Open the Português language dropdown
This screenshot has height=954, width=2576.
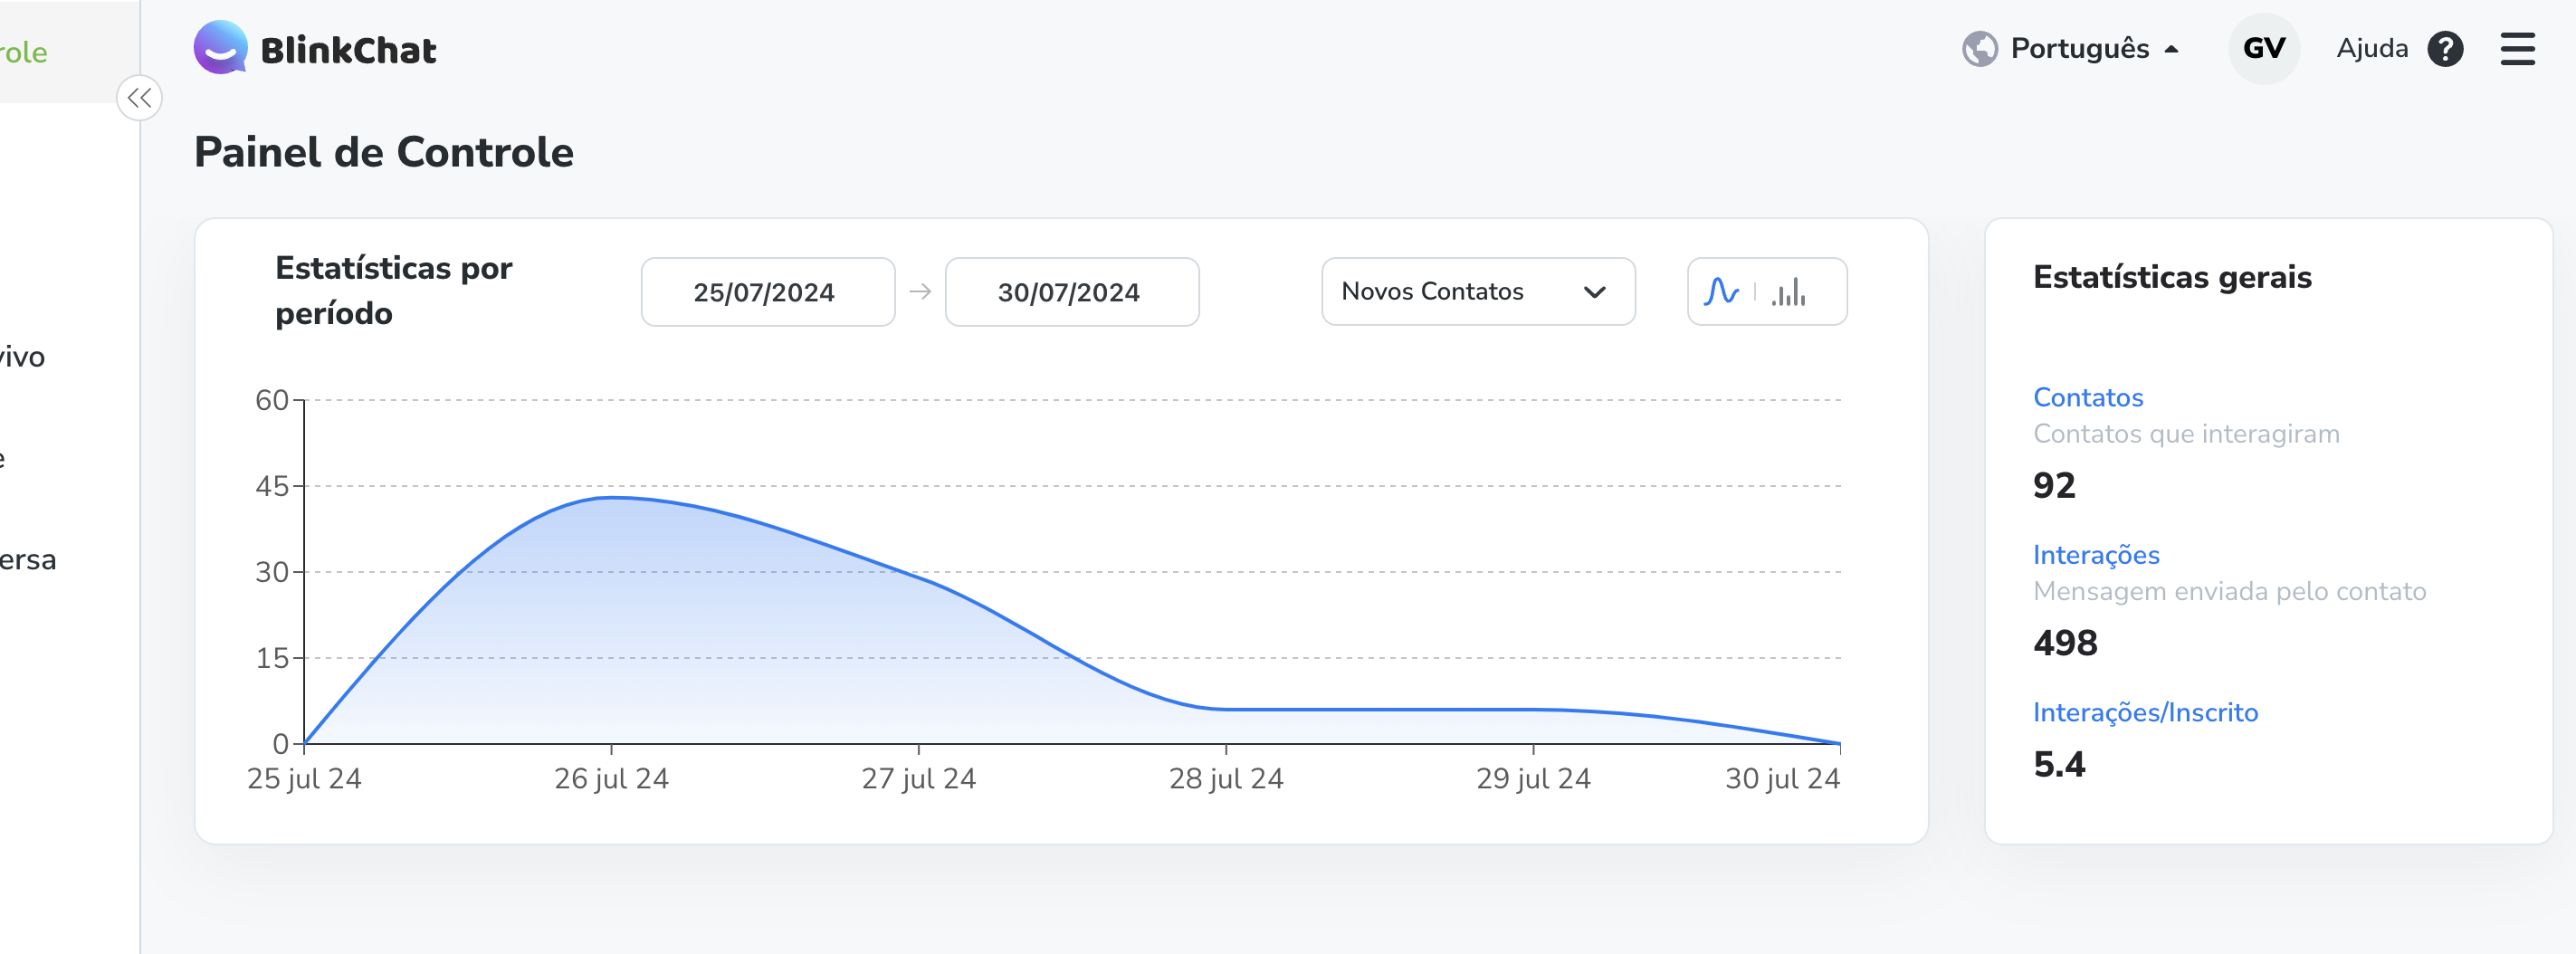(x=2070, y=48)
